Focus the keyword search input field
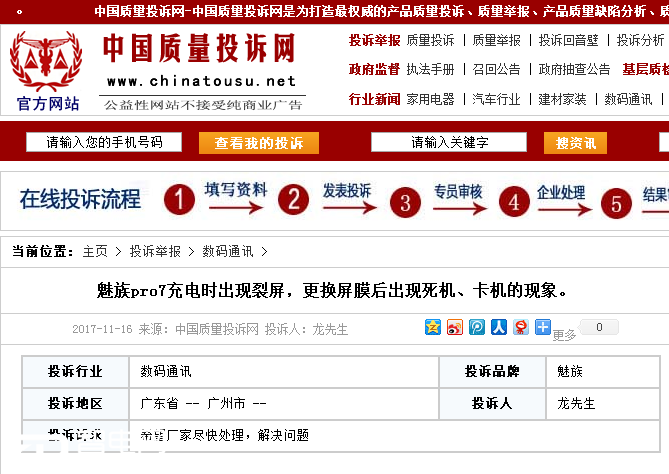The height and width of the screenshot is (474, 669). 449,142
